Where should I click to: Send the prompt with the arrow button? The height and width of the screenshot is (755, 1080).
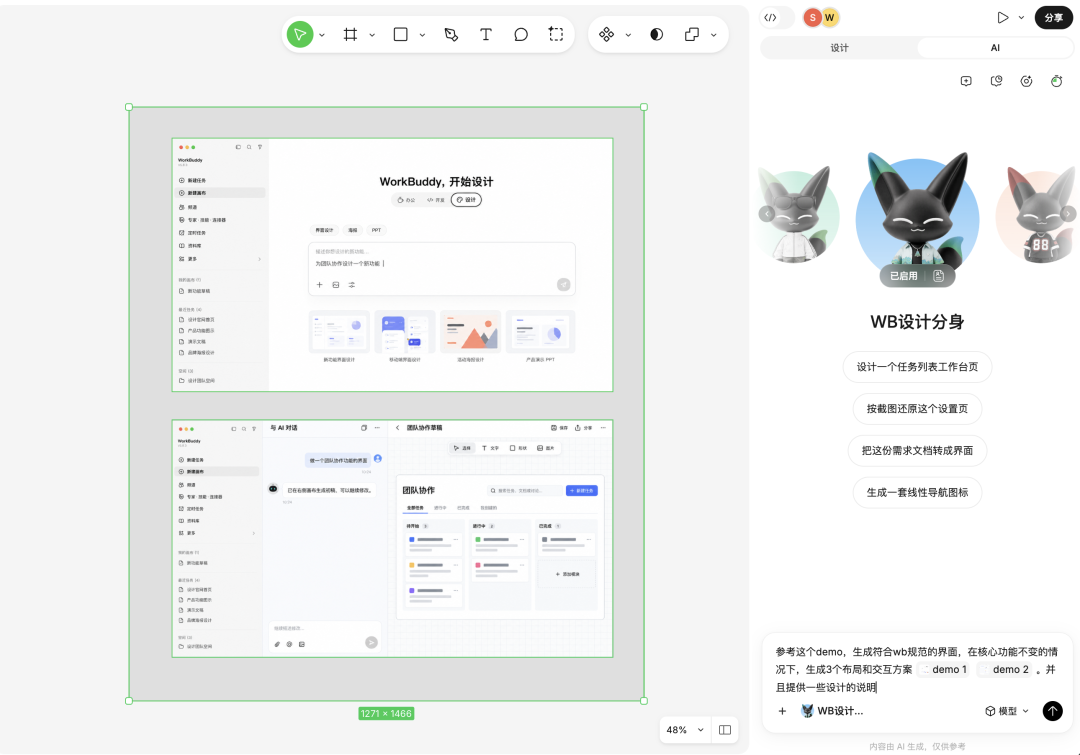tap(1052, 711)
